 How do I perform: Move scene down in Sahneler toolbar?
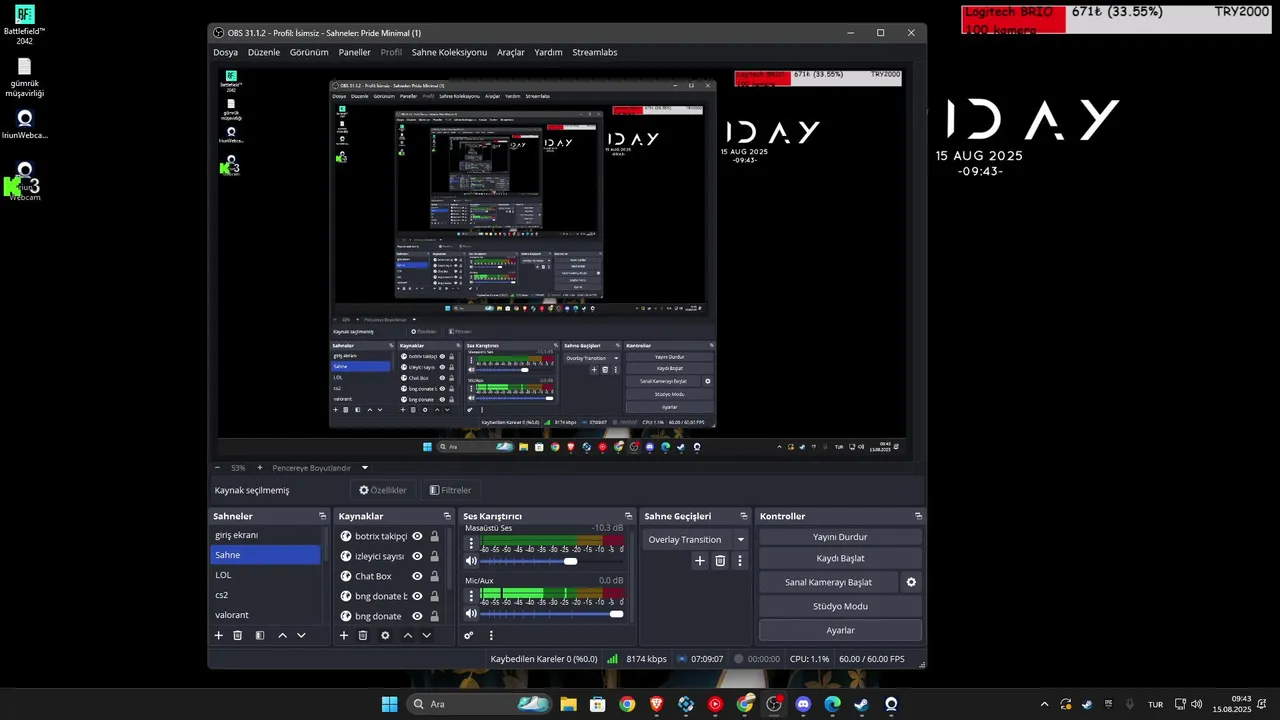tap(301, 635)
